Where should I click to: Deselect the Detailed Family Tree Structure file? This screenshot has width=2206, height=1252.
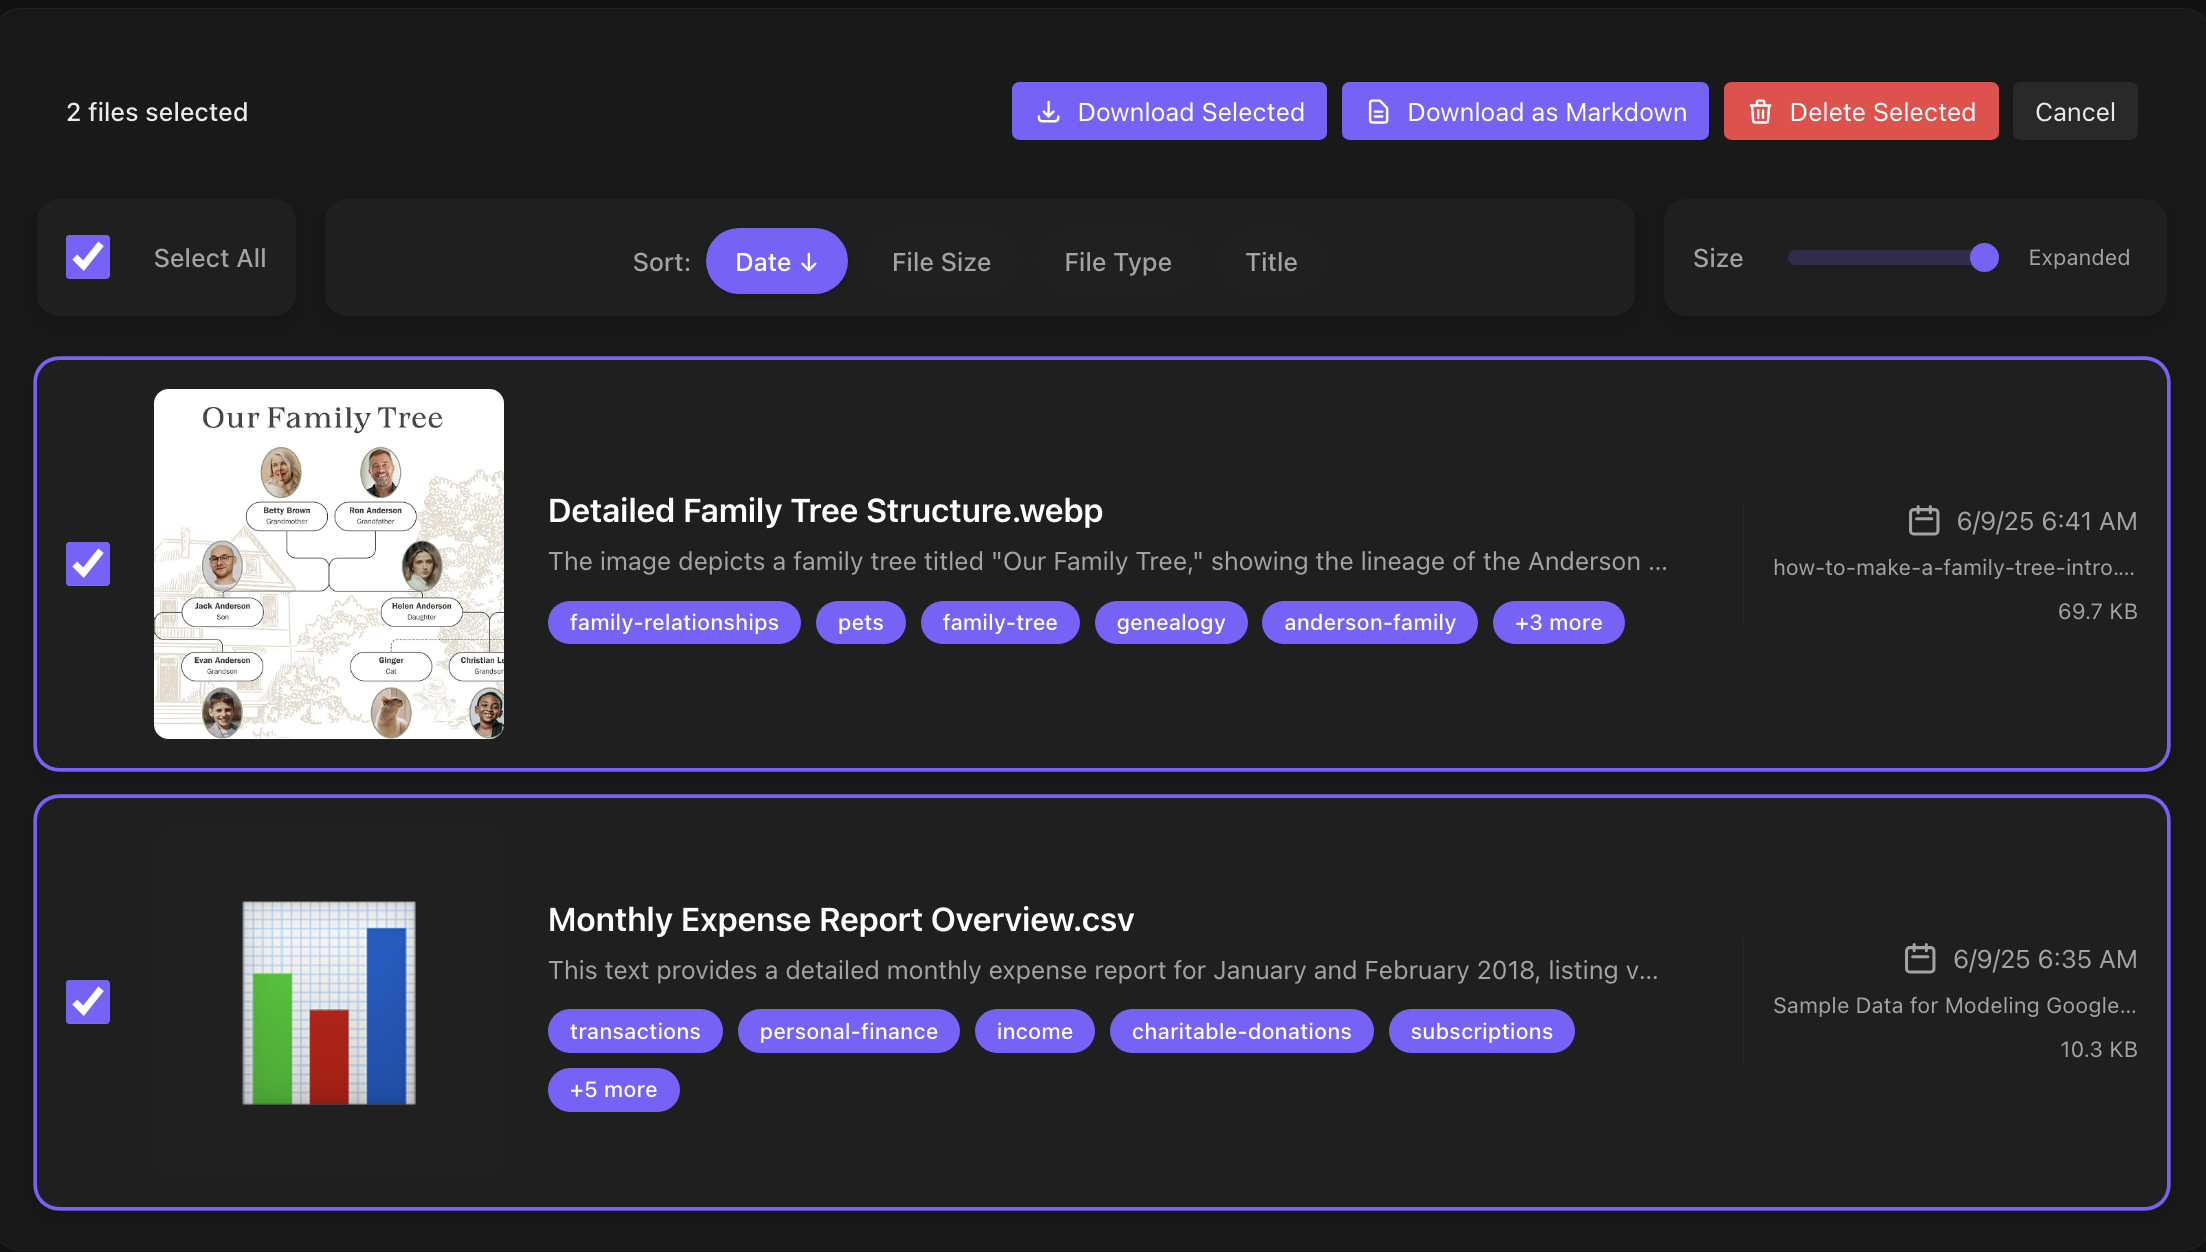pos(87,564)
